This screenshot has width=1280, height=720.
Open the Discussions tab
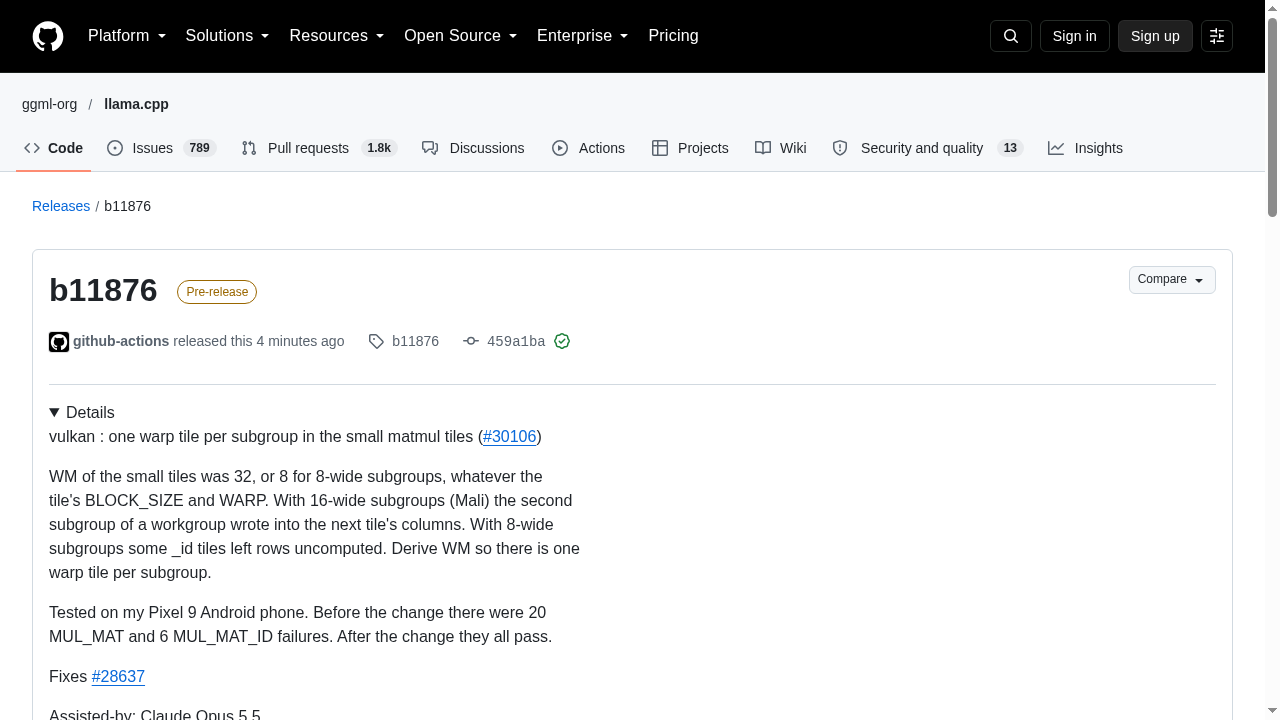click(x=473, y=148)
